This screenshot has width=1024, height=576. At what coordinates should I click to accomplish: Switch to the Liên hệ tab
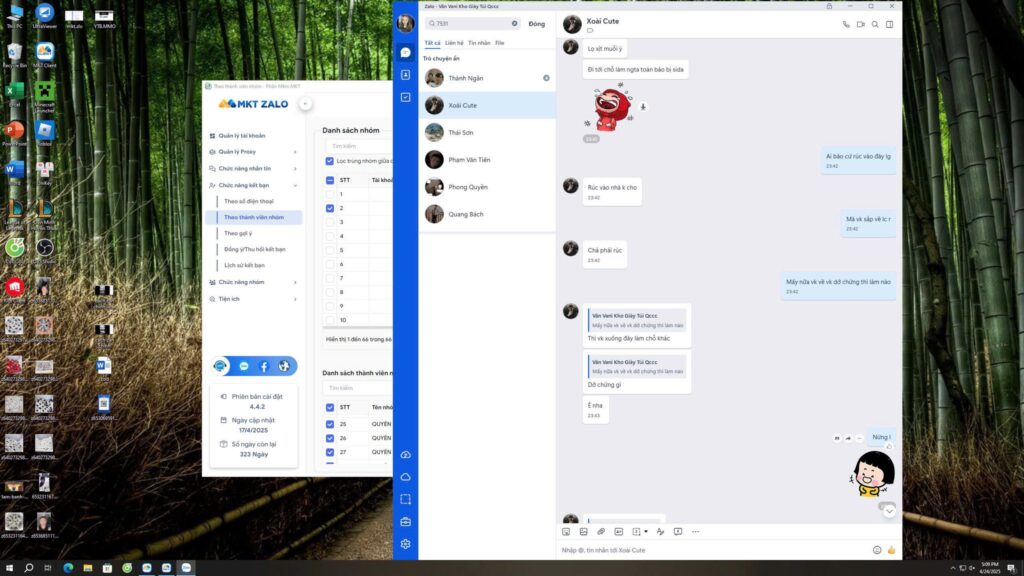(454, 43)
